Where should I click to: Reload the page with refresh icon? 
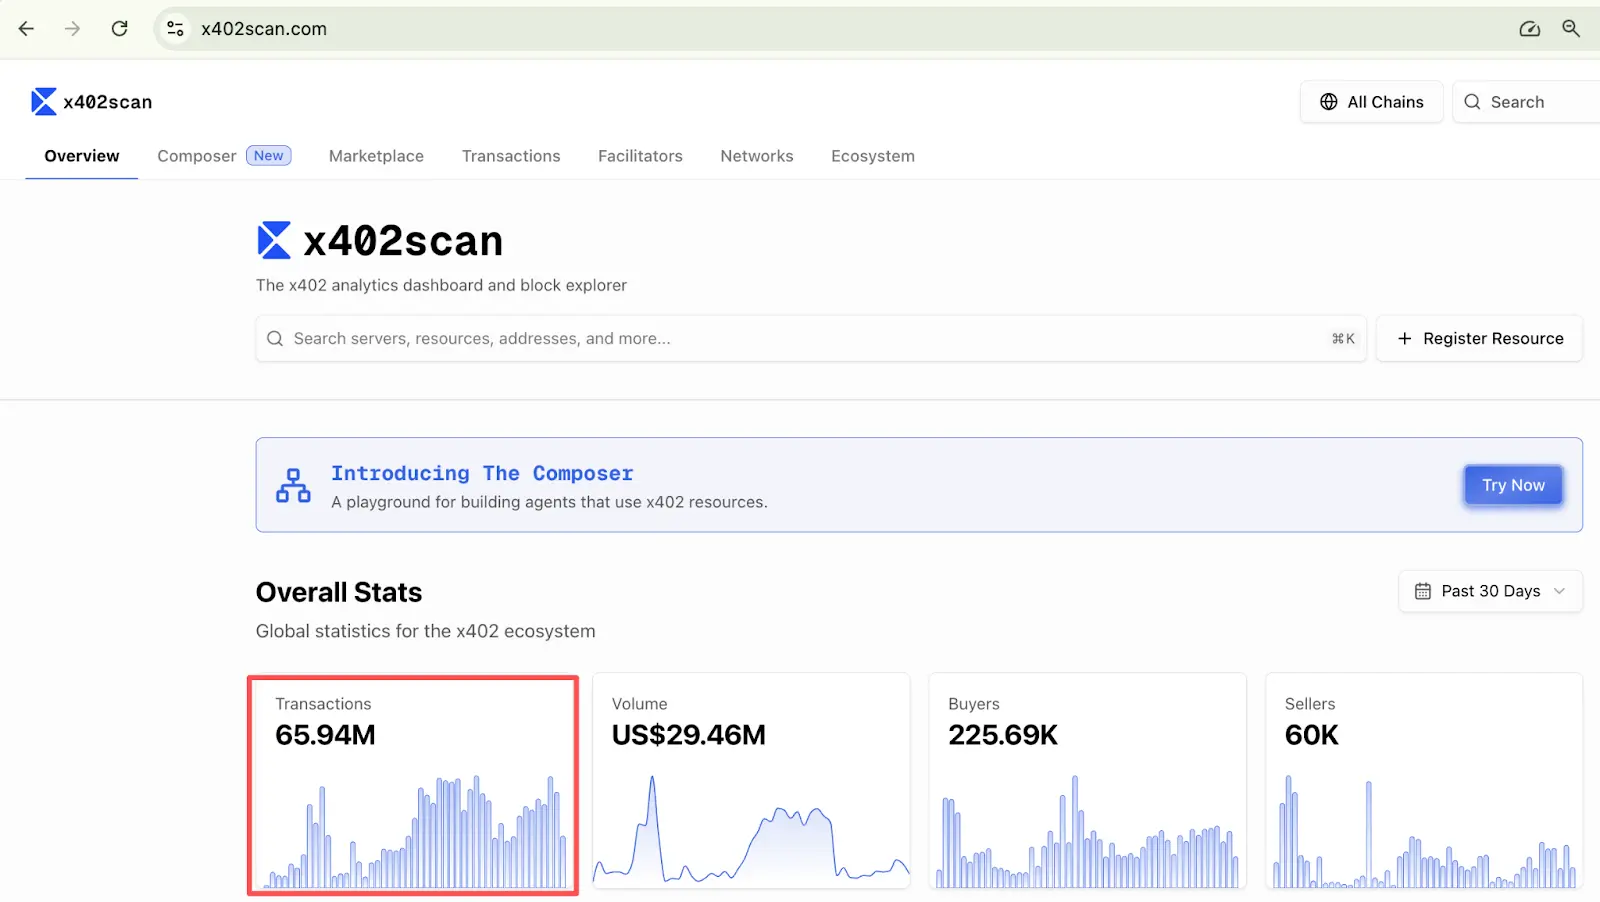120,29
